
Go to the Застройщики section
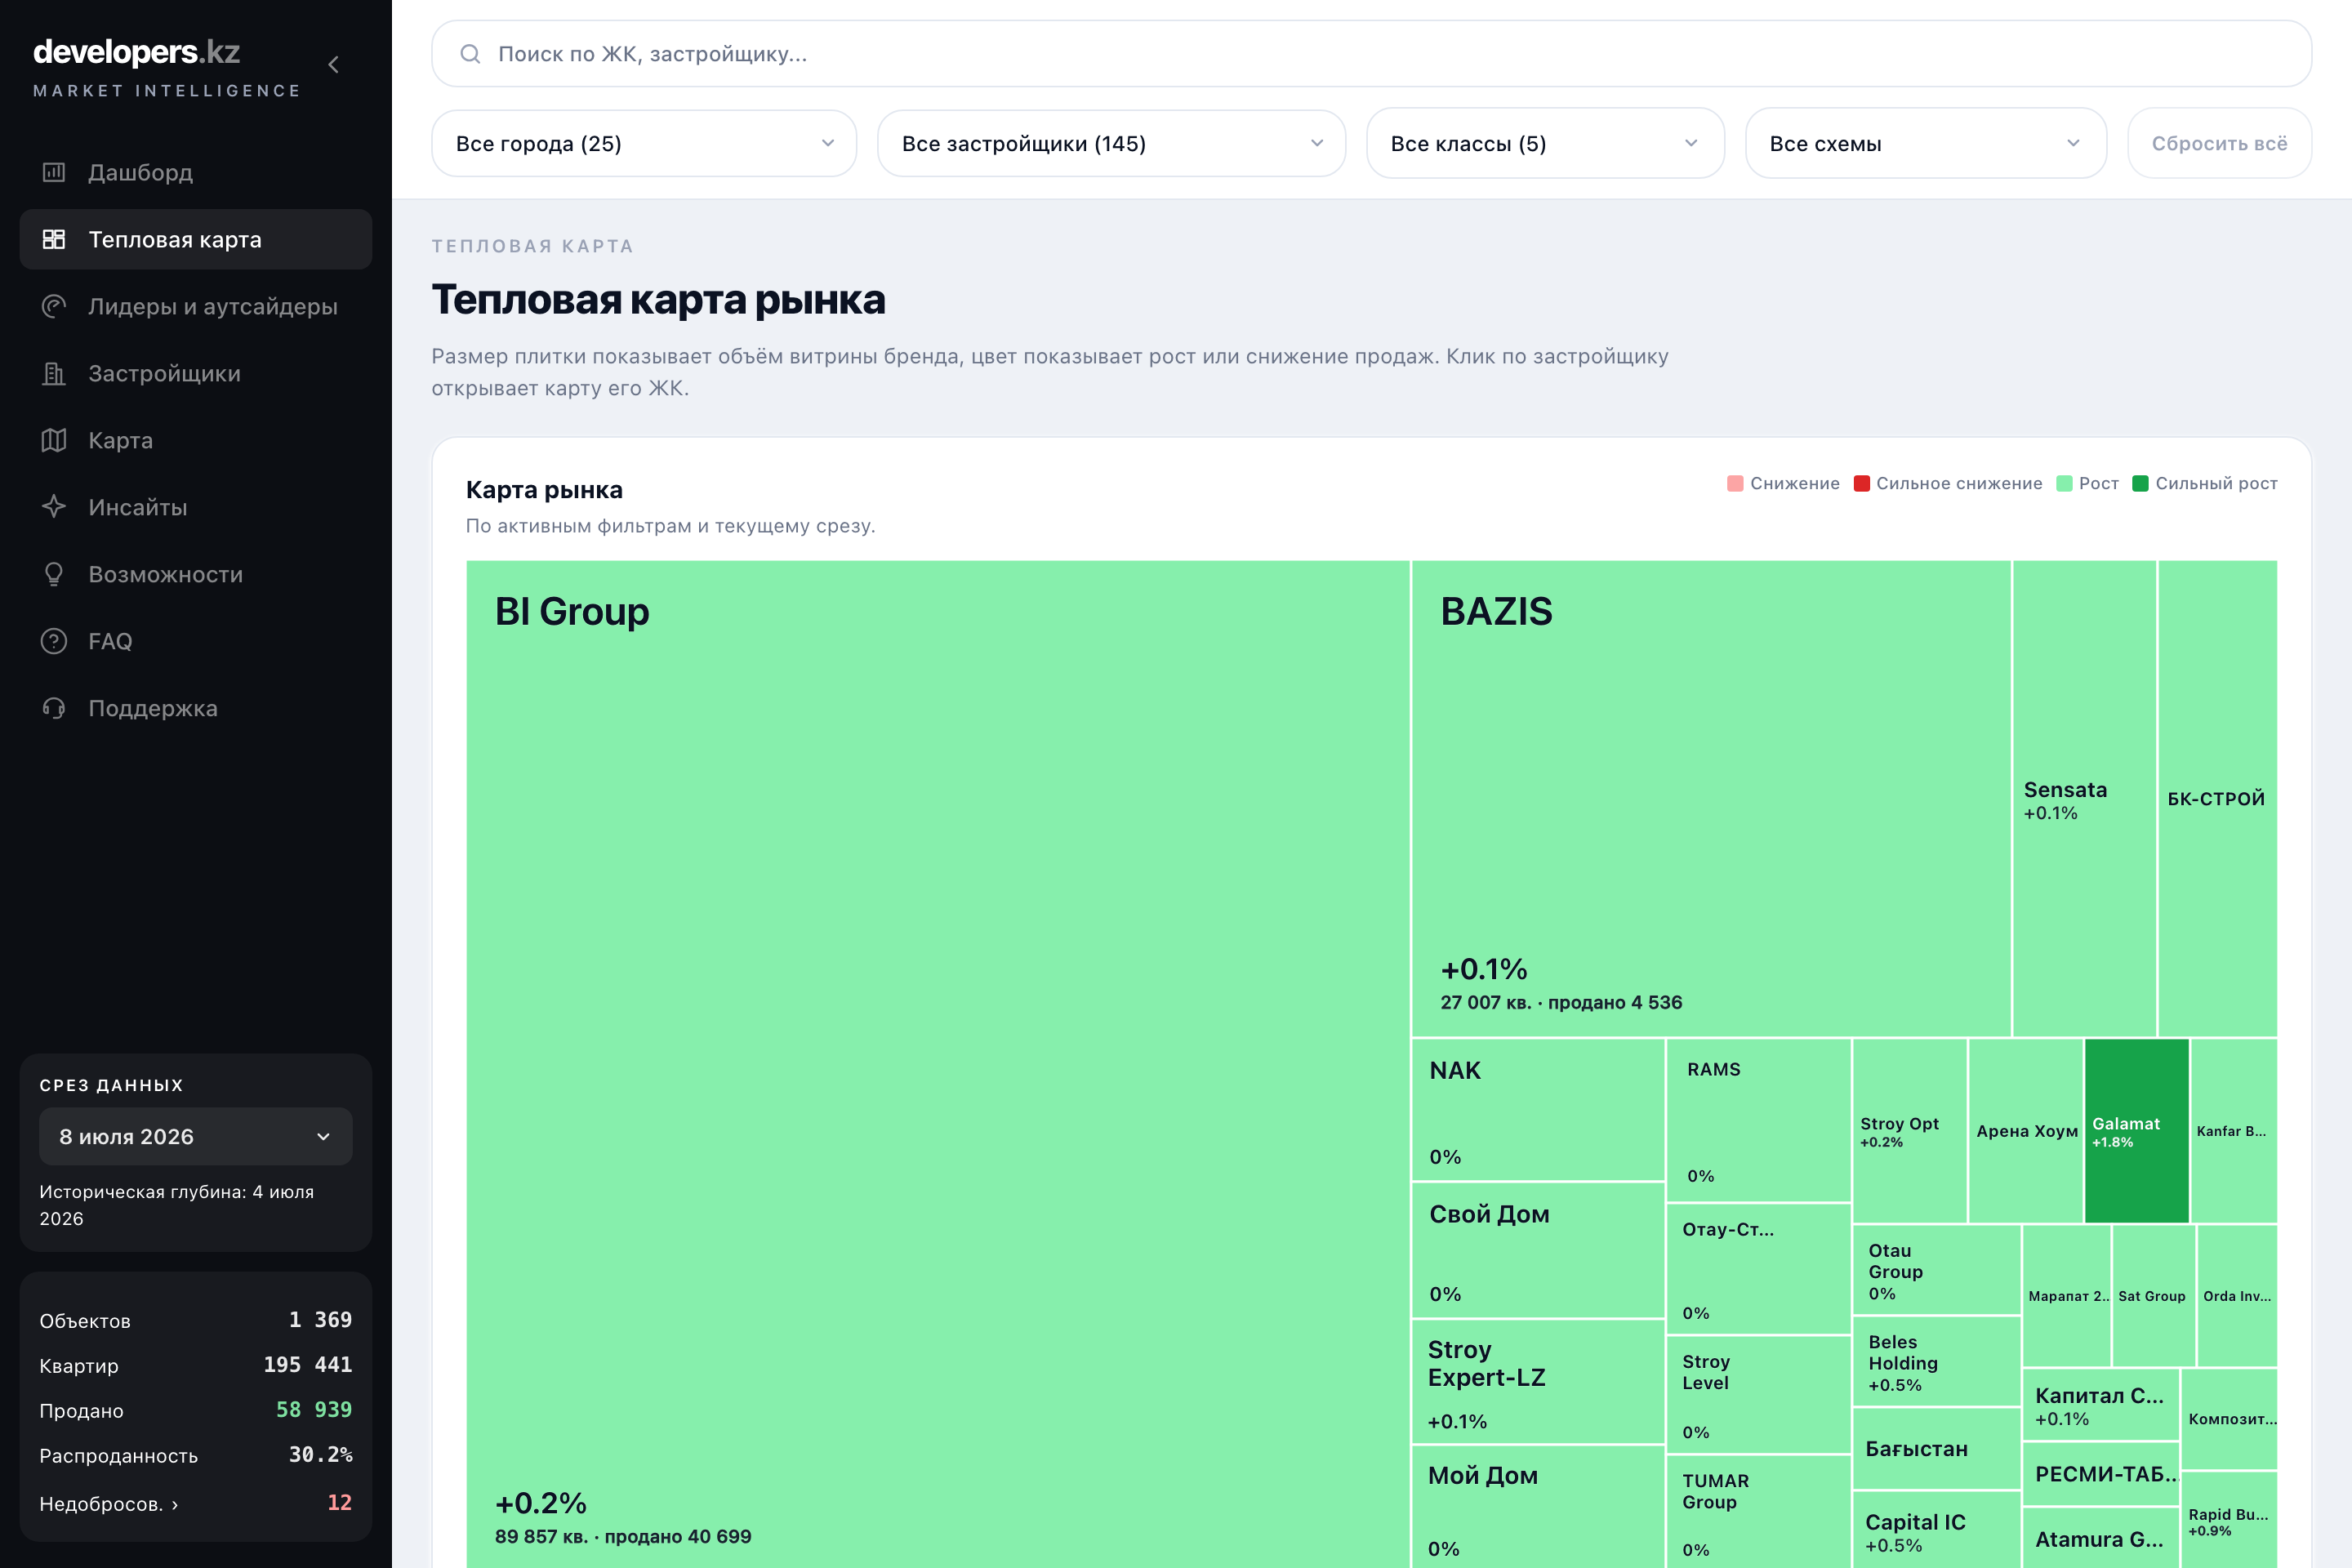tap(196, 373)
